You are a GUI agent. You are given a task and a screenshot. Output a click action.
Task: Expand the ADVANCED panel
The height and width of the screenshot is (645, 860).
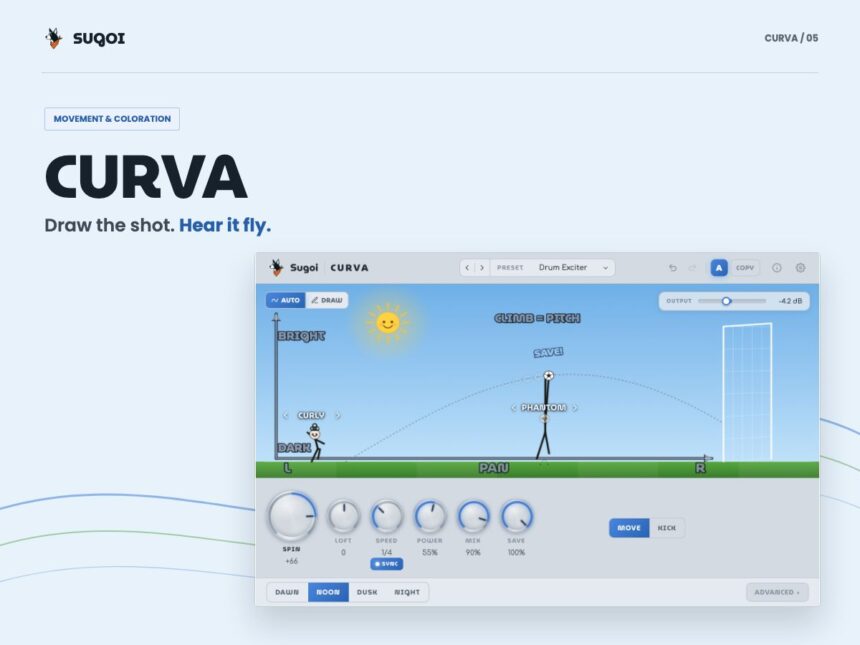(777, 592)
